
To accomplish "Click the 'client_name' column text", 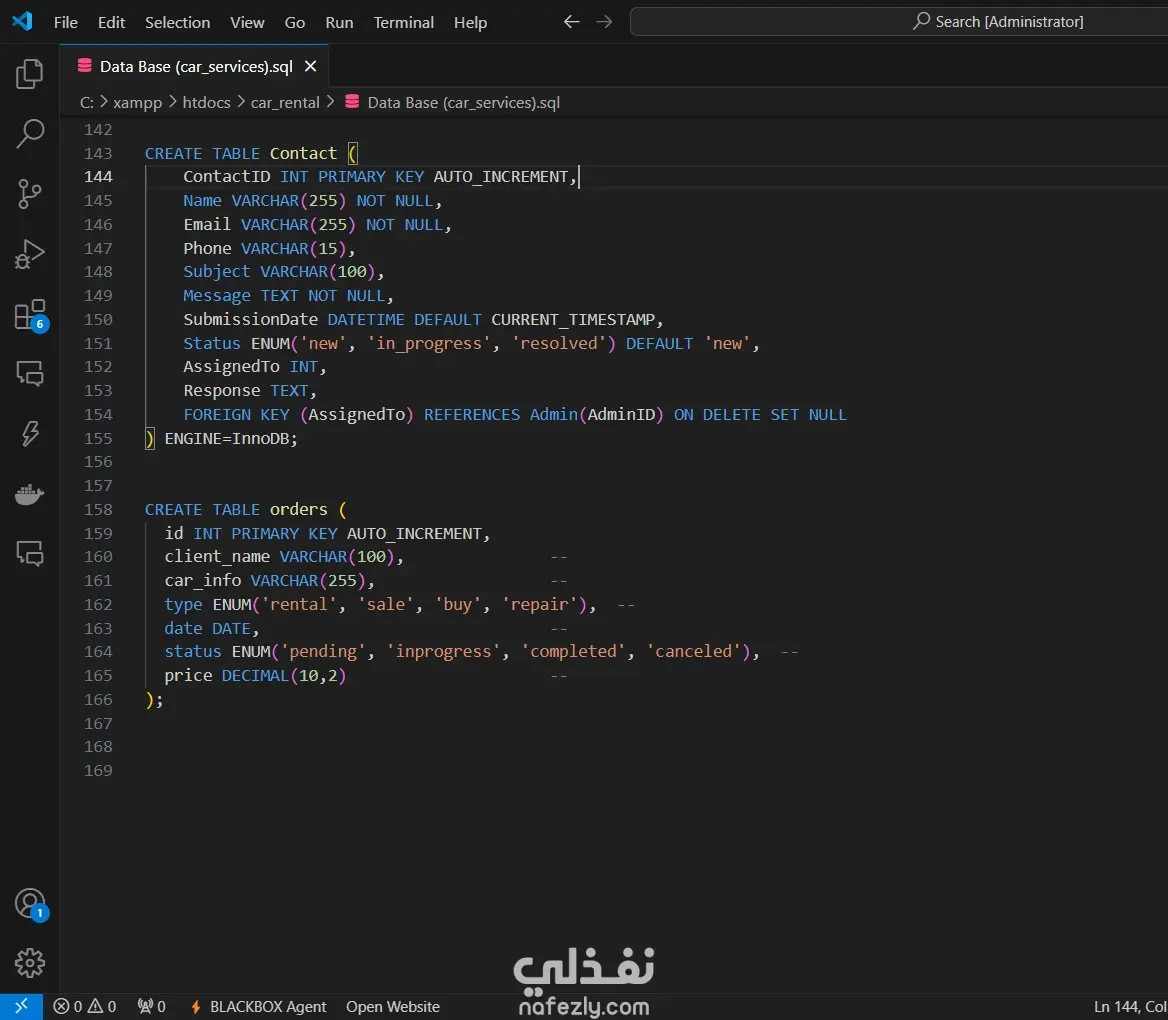I will click(x=217, y=557).
